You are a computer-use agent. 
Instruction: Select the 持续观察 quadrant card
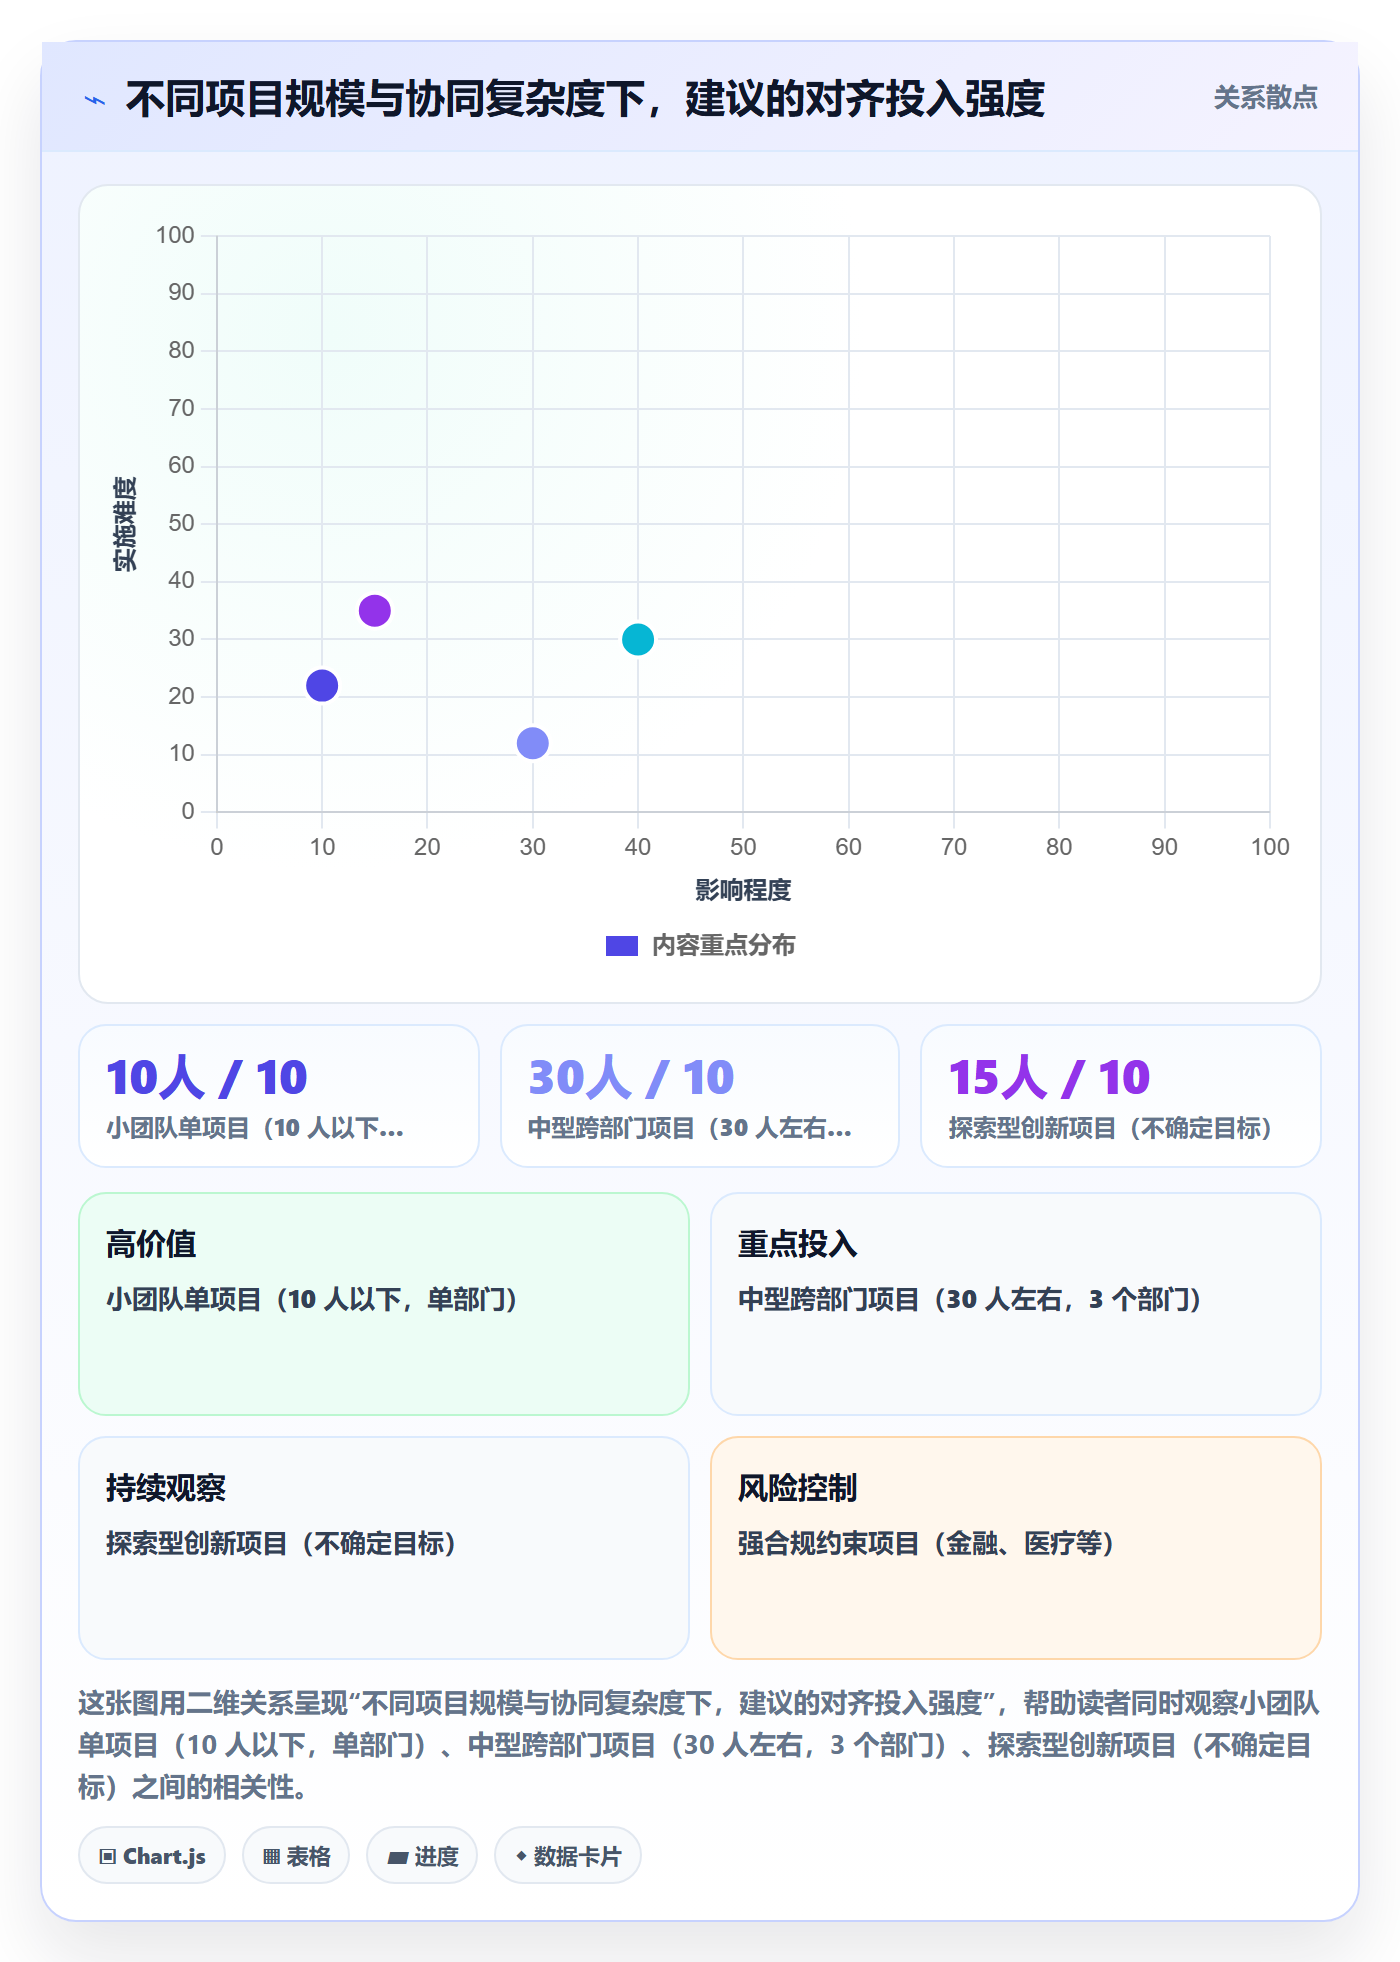tap(384, 1548)
